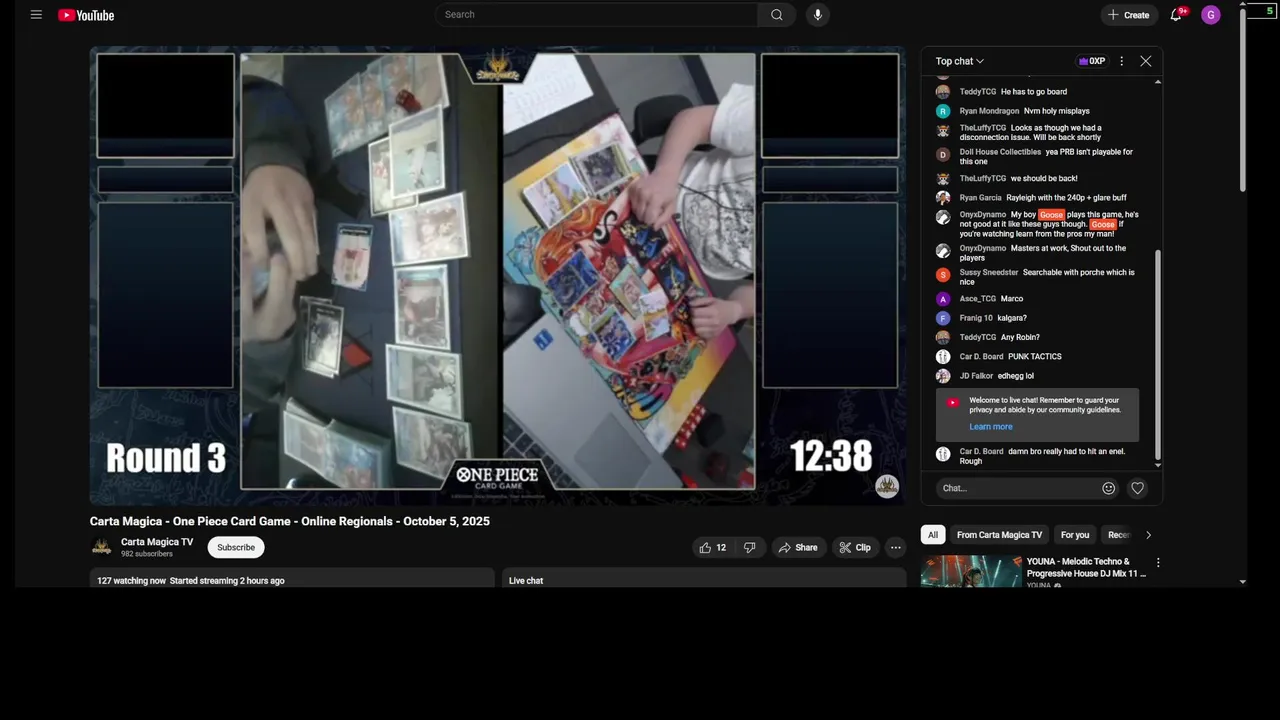Click the Learn more link in chat
Screen dimensions: 1280x720
coord(991,427)
